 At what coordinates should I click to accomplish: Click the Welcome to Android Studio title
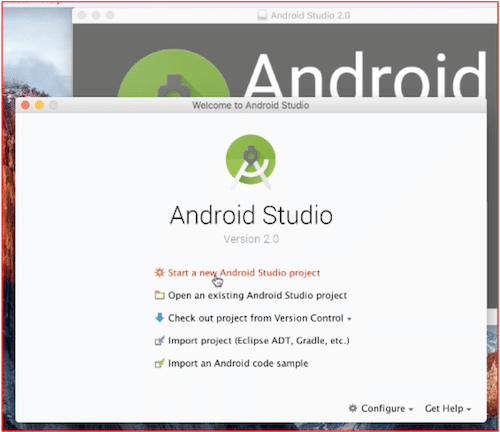click(251, 105)
